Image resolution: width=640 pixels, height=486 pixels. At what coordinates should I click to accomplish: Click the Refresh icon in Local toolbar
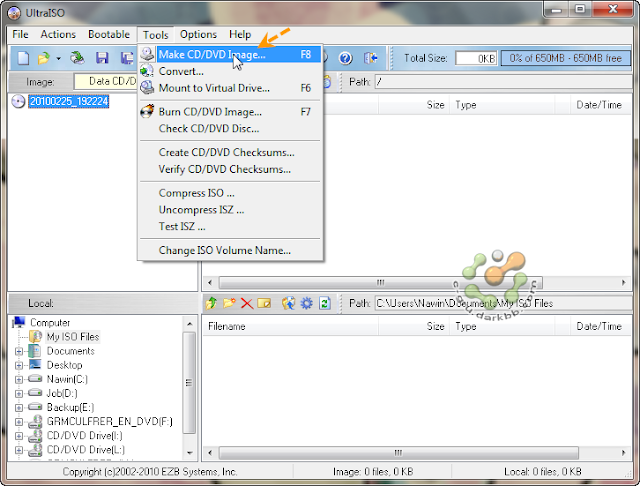325,303
